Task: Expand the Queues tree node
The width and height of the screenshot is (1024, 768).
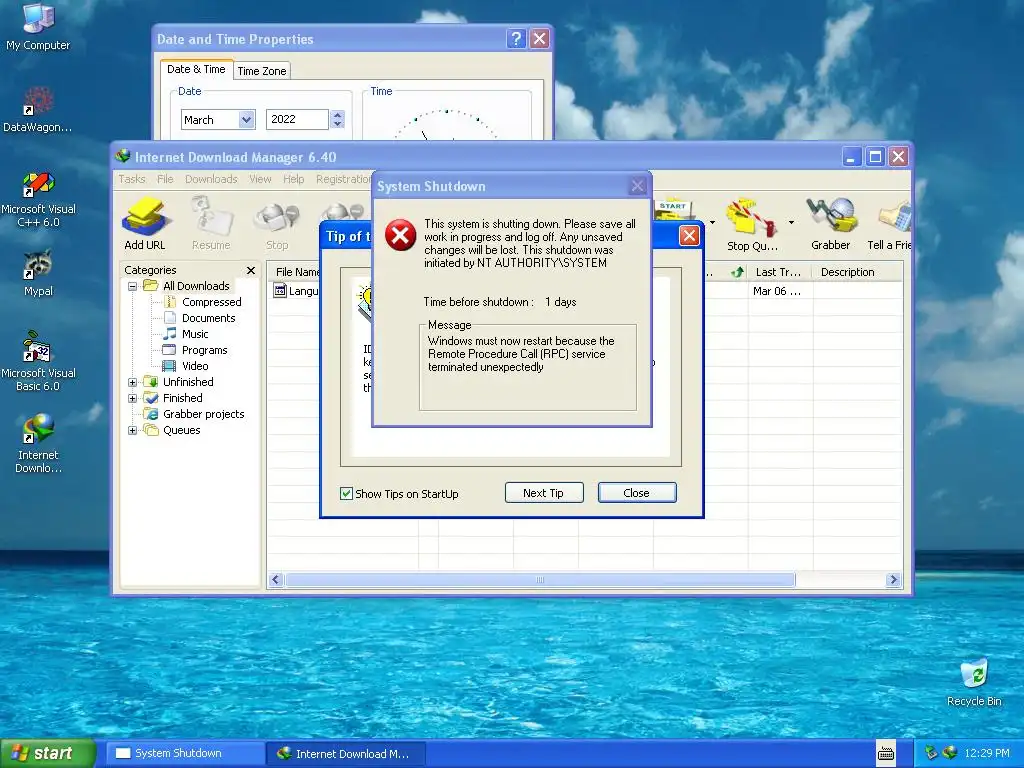Action: [x=133, y=430]
